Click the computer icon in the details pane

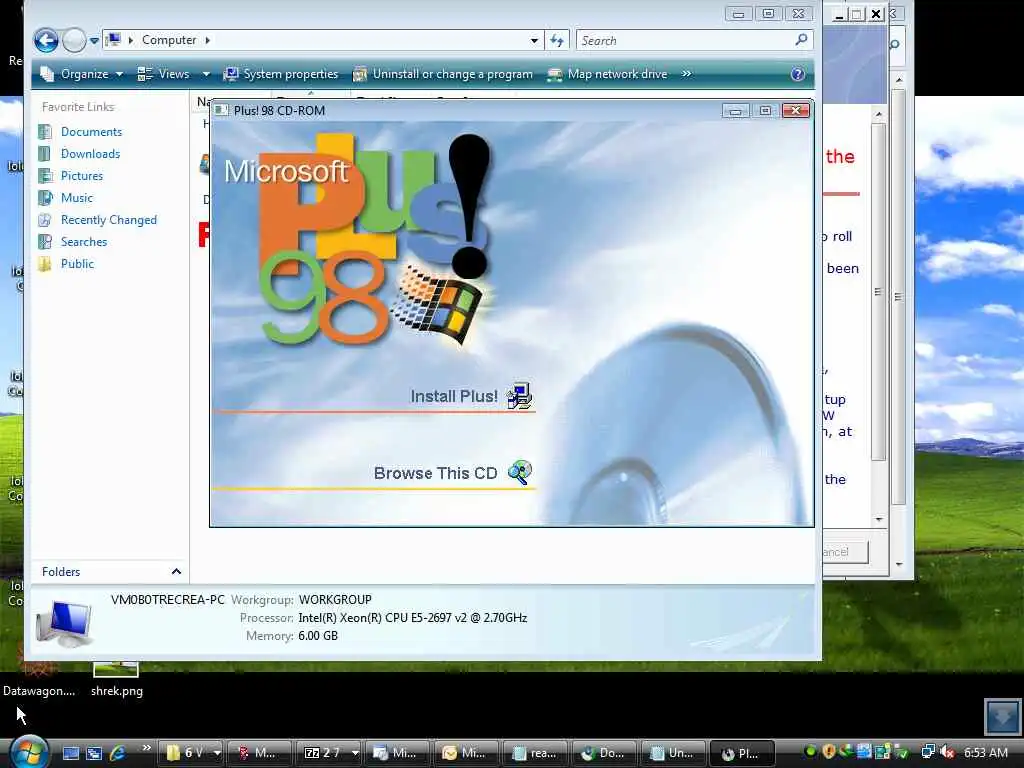point(64,624)
